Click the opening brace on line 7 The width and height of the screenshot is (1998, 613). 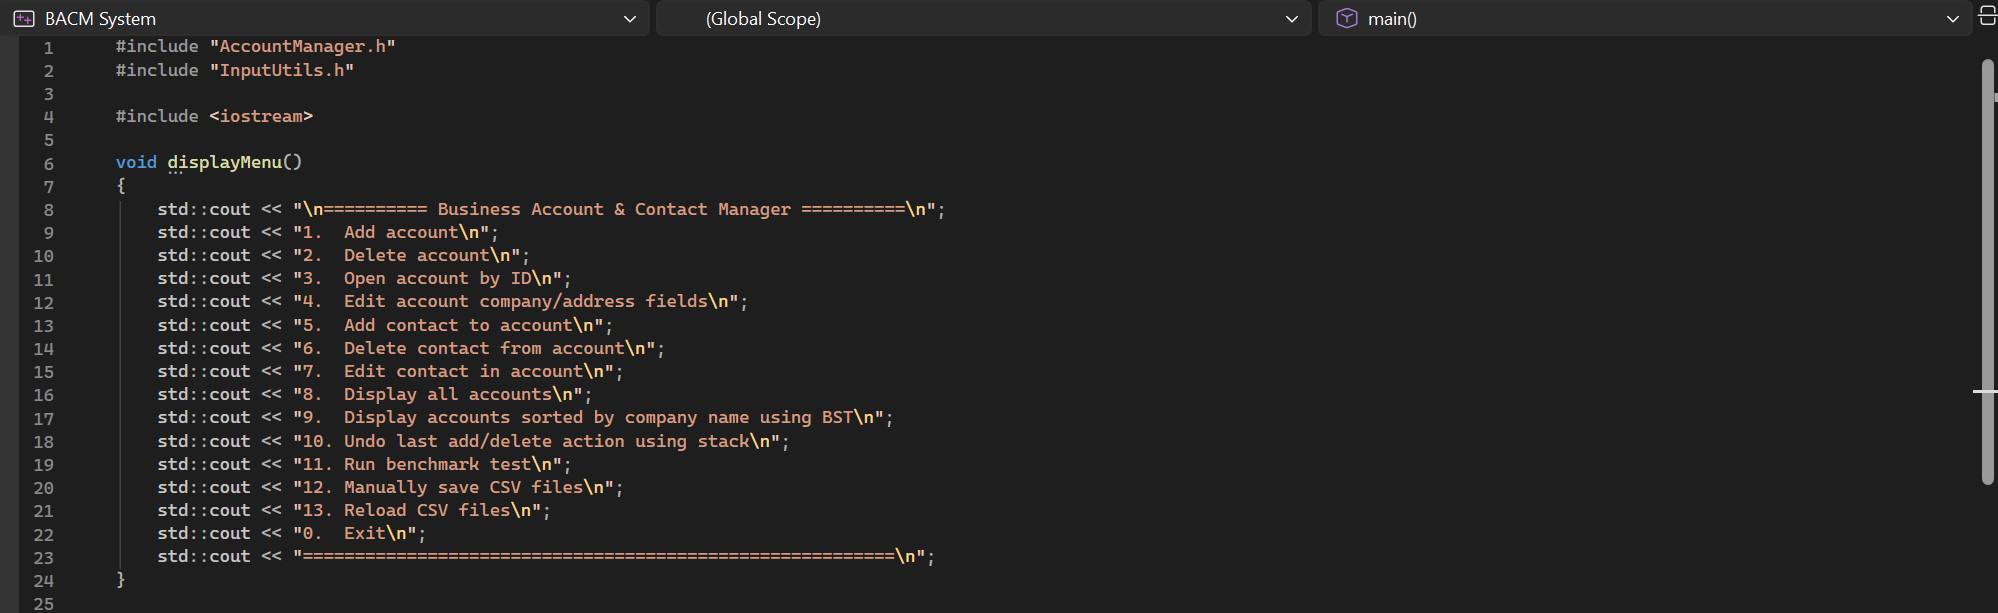pyautogui.click(x=121, y=185)
